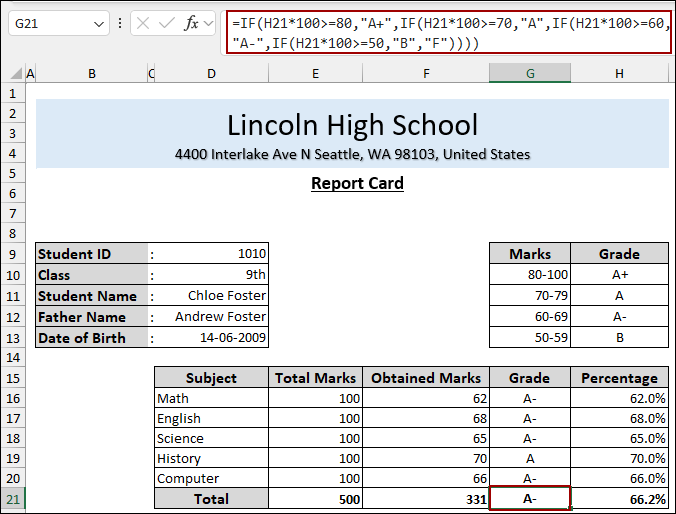Click the three-dot name box resize handle
This screenshot has width=676, height=514.
pyautogui.click(x=120, y=23)
